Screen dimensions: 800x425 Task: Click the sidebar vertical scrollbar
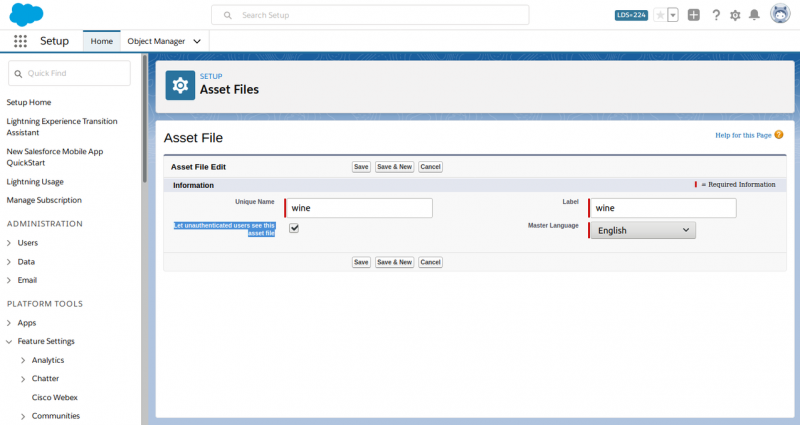coord(145,119)
